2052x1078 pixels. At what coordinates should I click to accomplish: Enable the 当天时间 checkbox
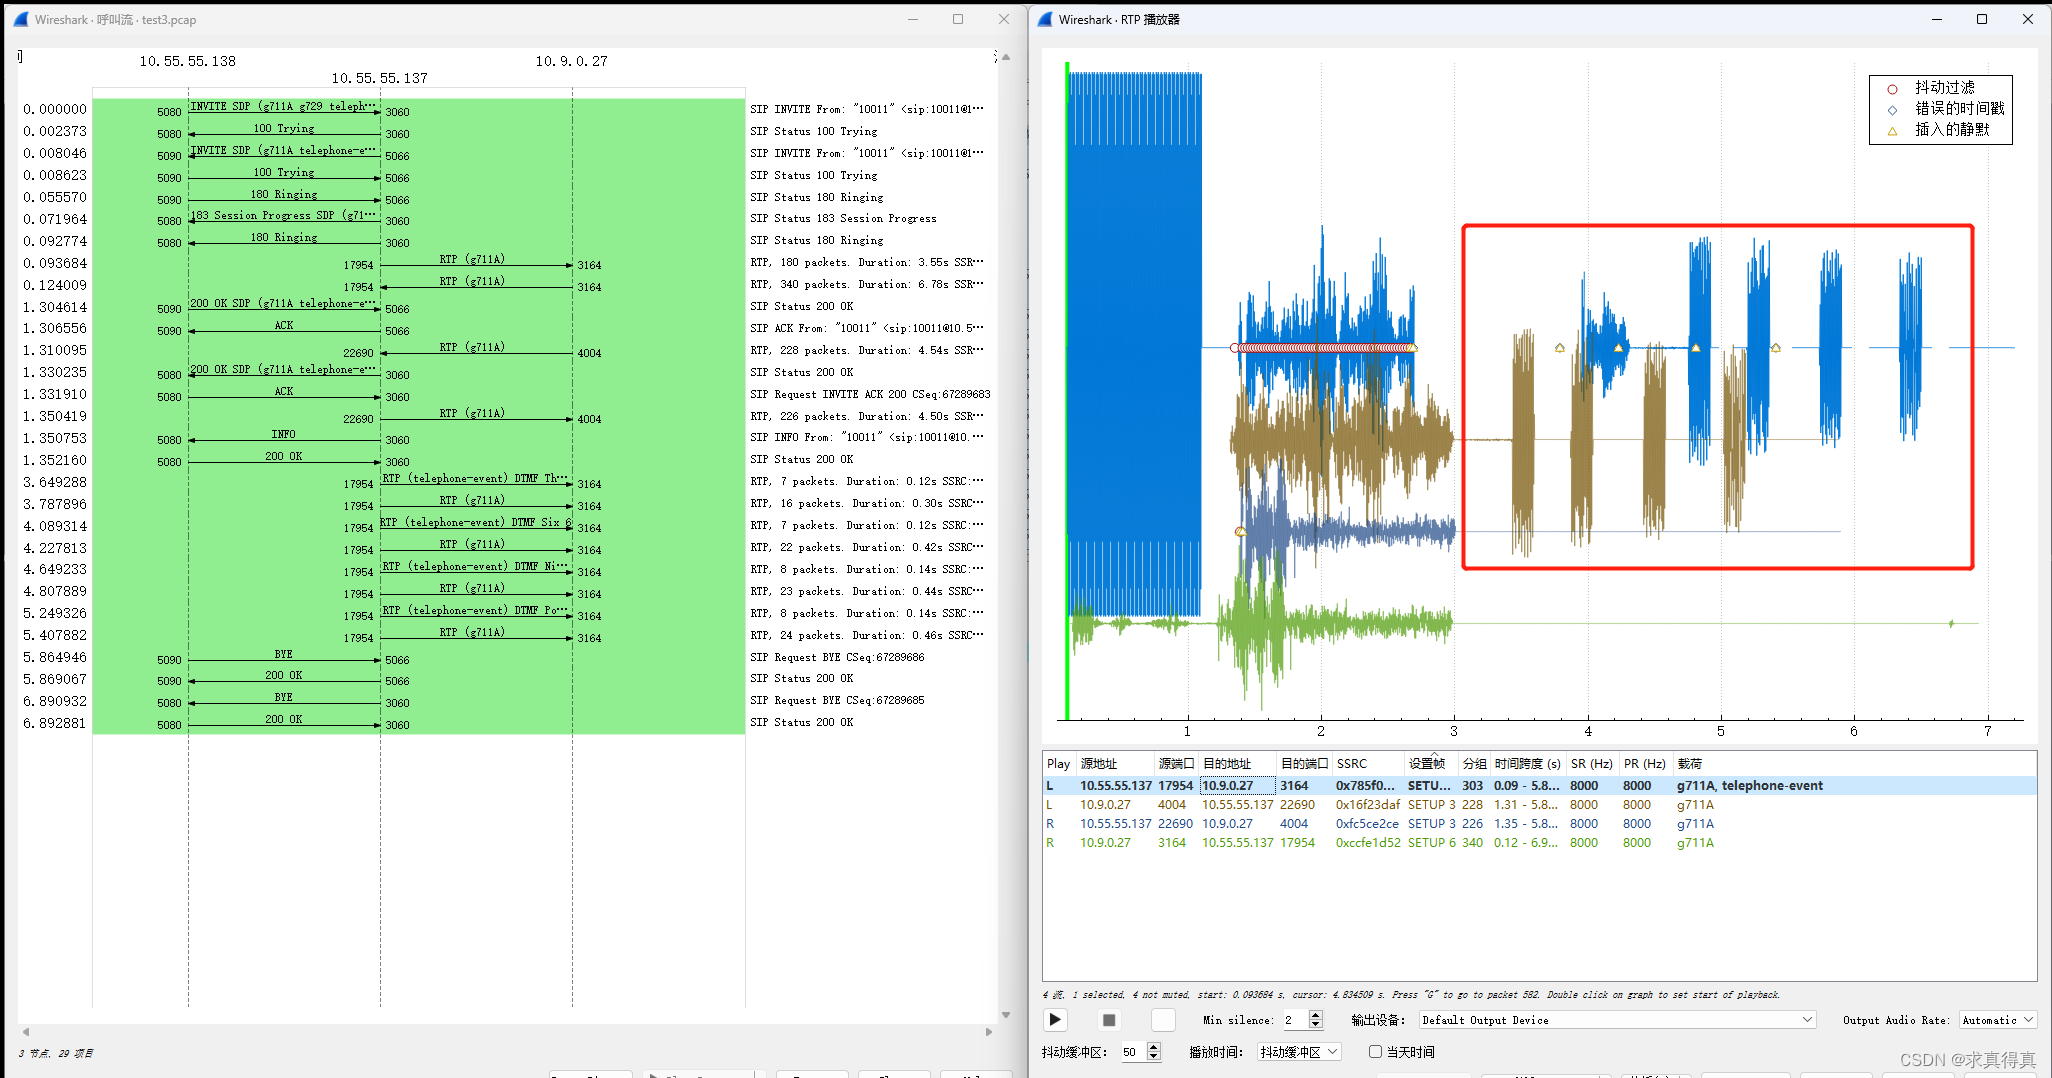pyautogui.click(x=1376, y=1051)
